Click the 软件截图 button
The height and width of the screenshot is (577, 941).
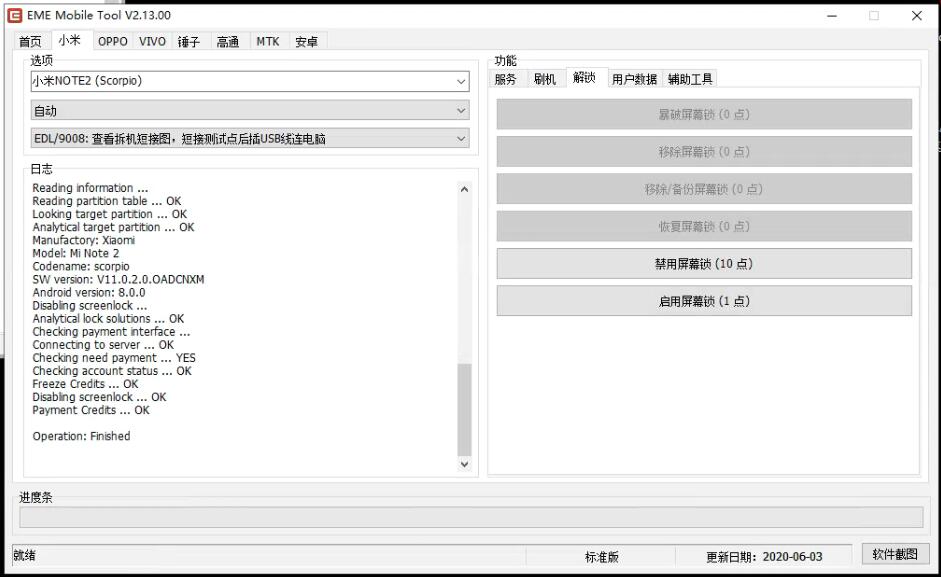[895, 554]
